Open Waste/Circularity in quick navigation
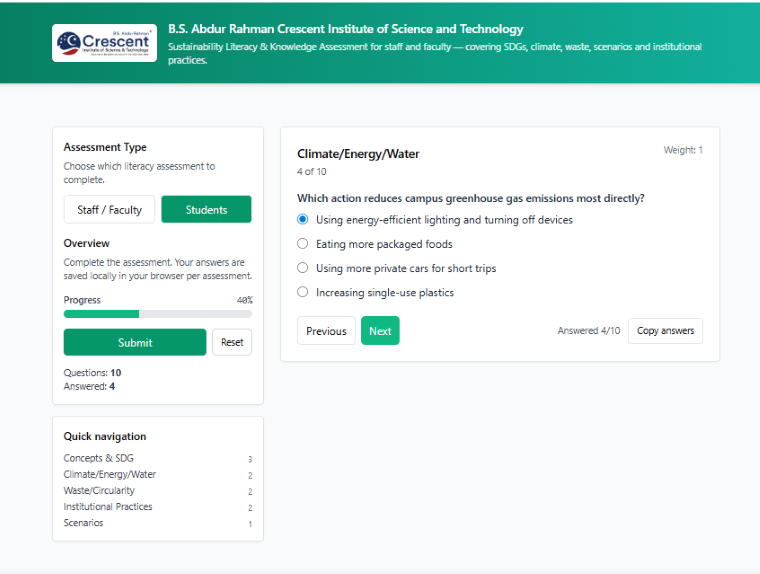 coord(99,491)
